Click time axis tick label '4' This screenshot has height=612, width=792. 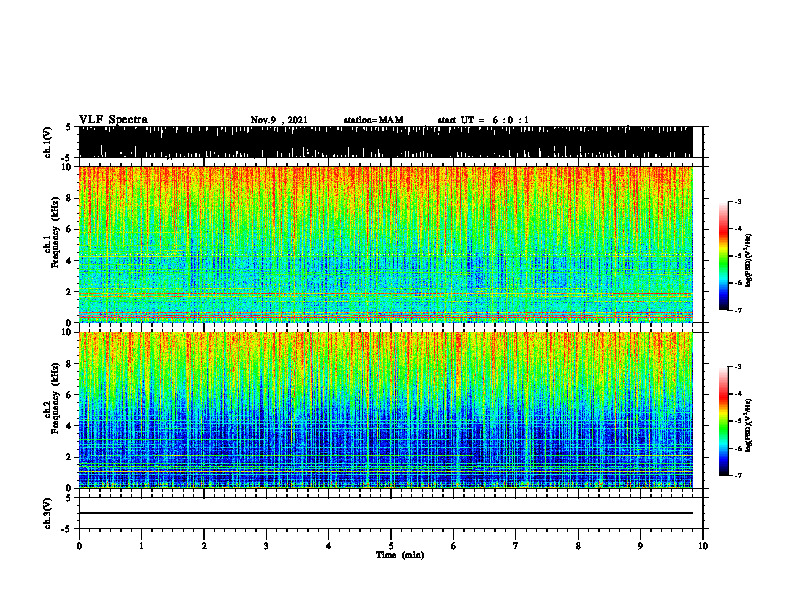(x=329, y=546)
